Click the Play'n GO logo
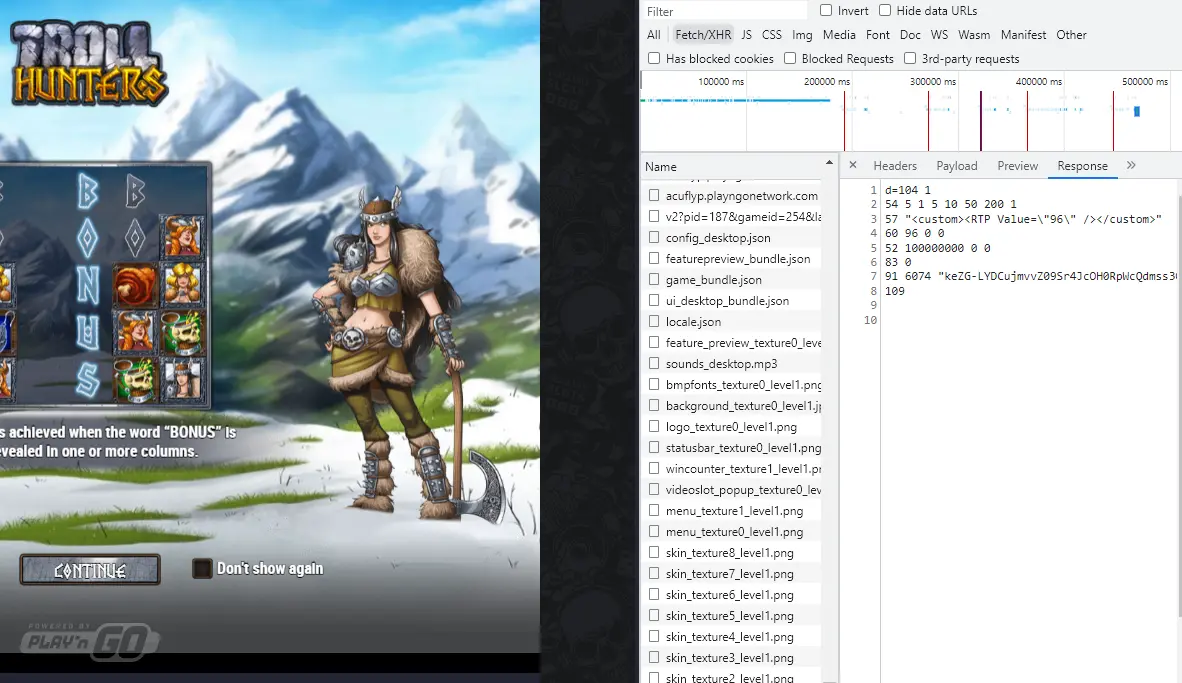The width and height of the screenshot is (1182, 683). [x=89, y=641]
